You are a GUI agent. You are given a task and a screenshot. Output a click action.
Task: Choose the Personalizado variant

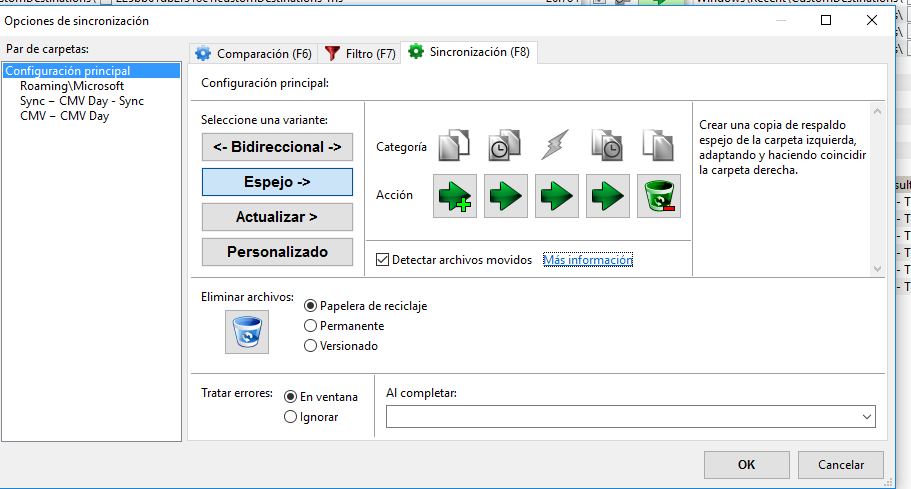click(x=277, y=251)
